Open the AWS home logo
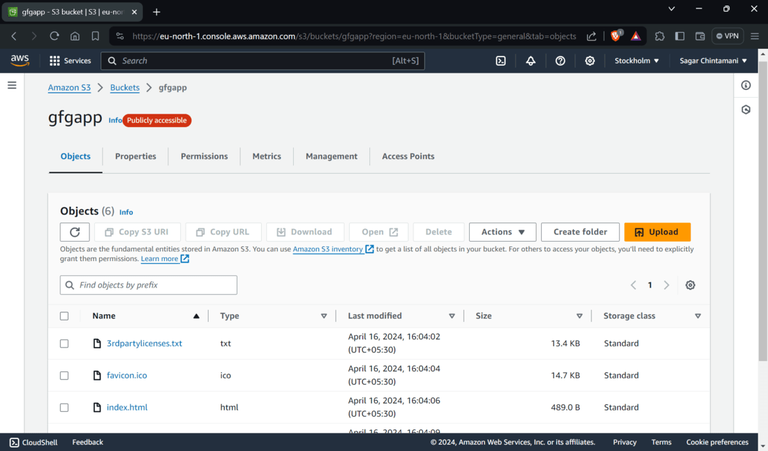768x451 pixels. (20, 60)
